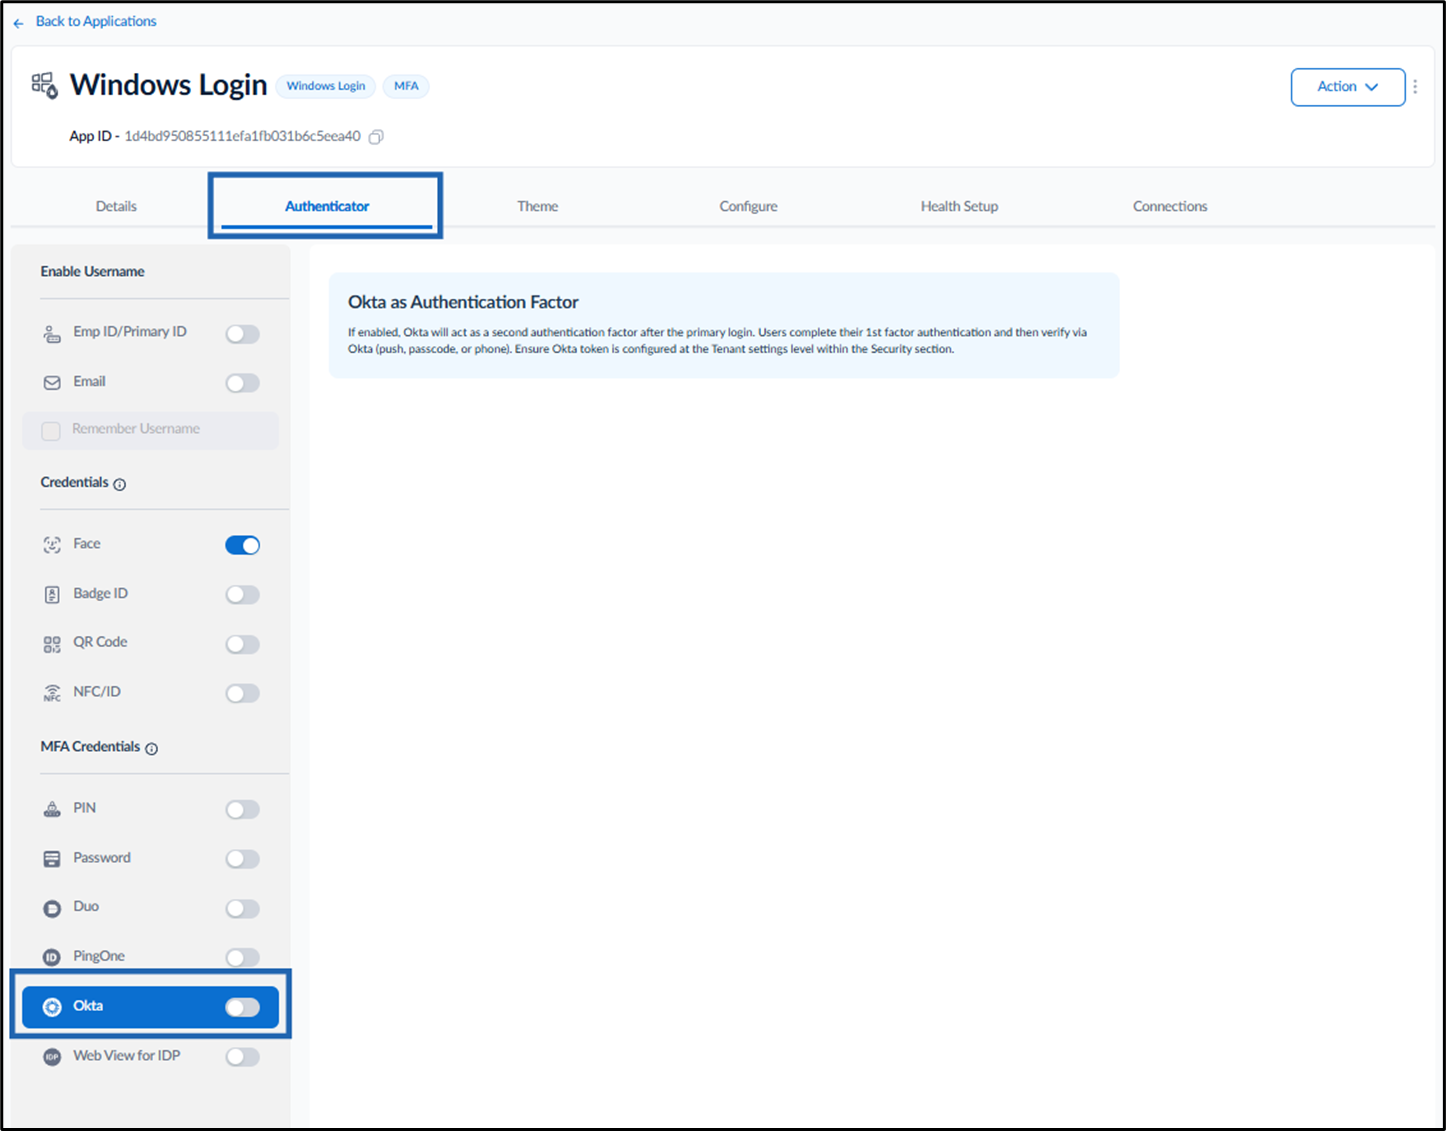
Task: Click the App ID value text
Action: [242, 136]
